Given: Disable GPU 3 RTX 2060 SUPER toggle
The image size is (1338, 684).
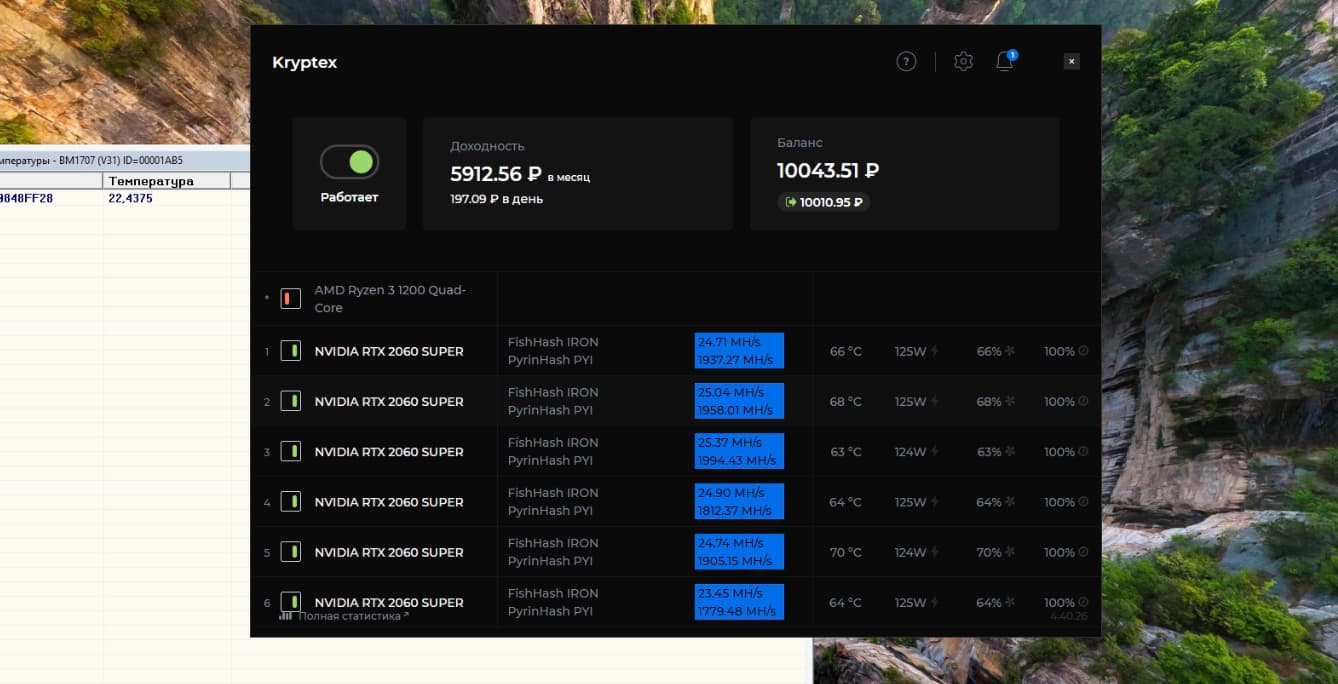Looking at the screenshot, I should tap(291, 452).
